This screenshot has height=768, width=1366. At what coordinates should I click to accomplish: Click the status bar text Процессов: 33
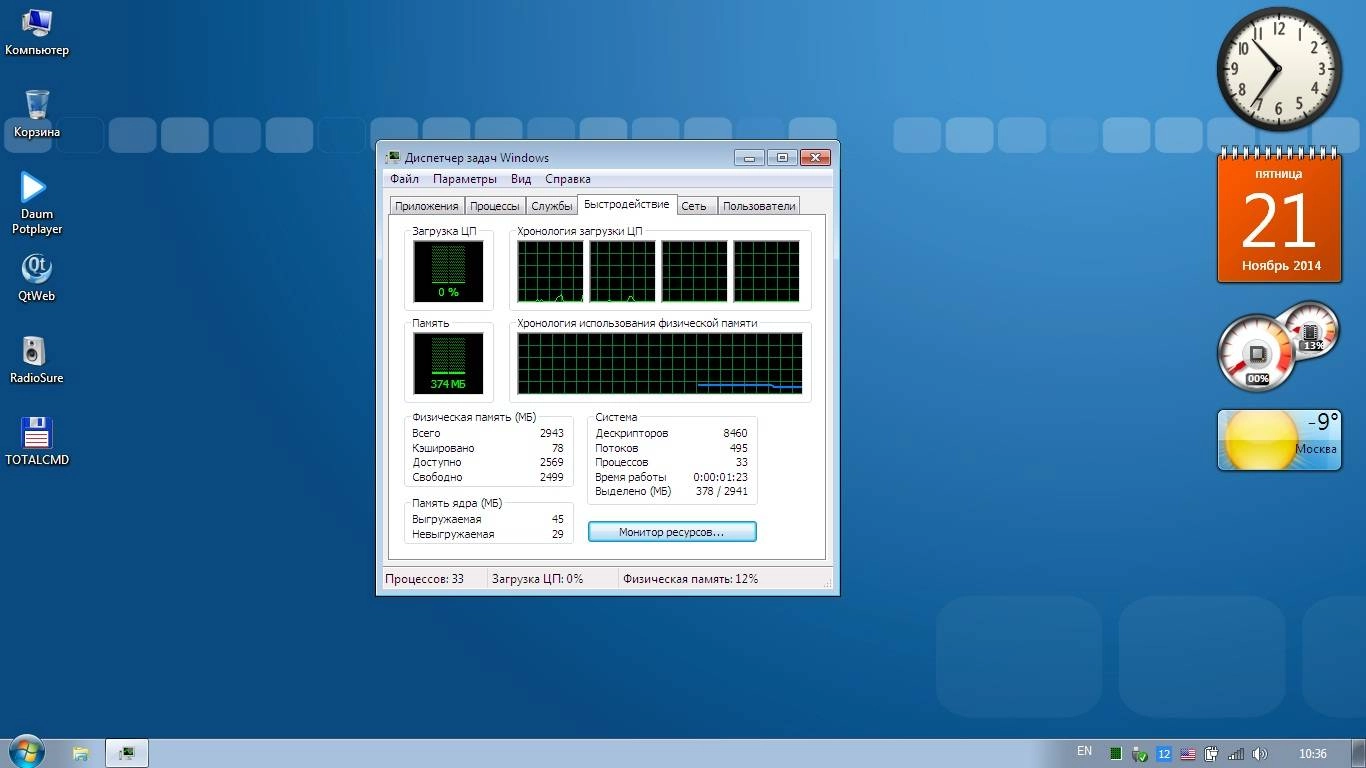click(425, 578)
